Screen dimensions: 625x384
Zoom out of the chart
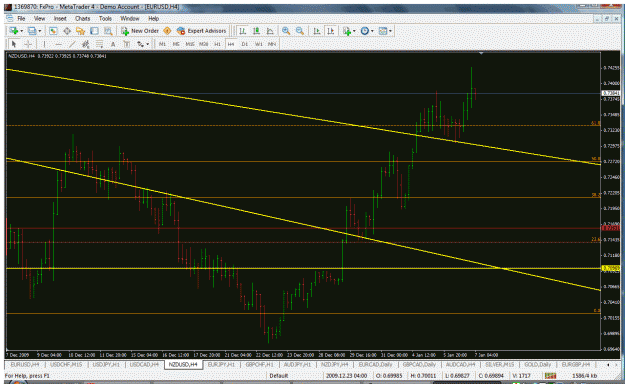point(300,31)
